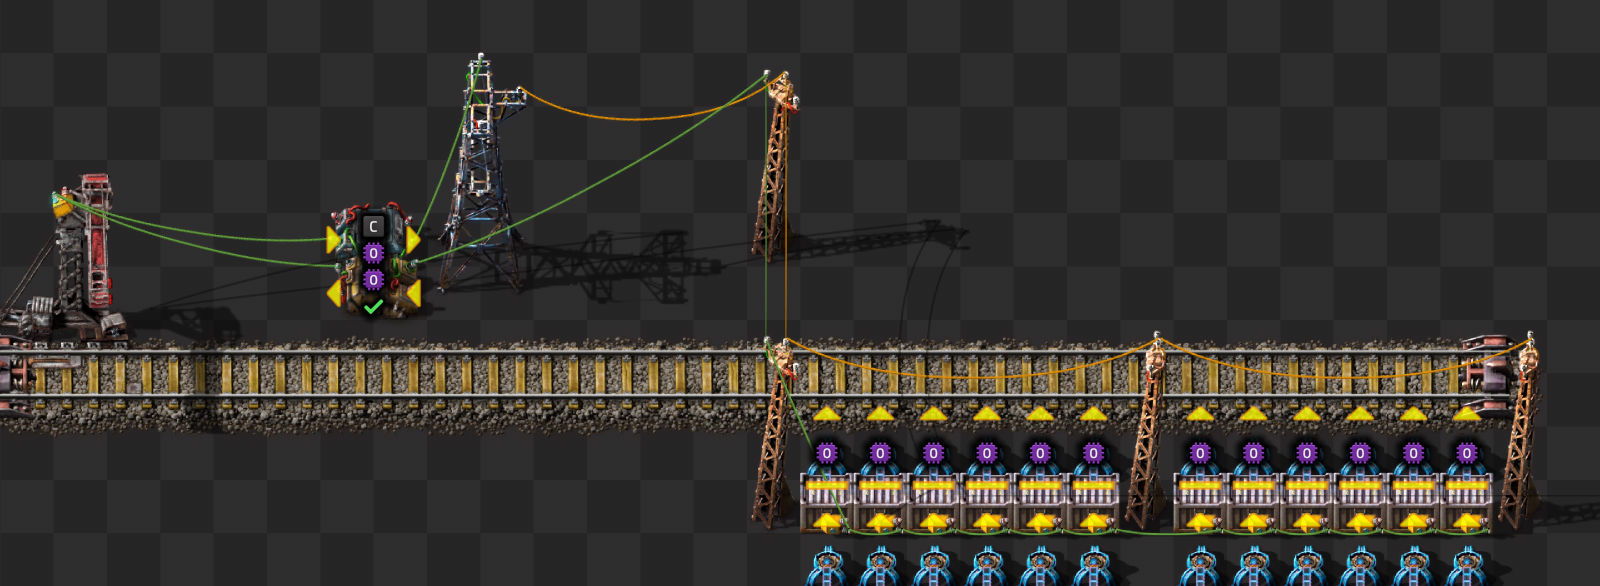Select the last chest on the right
The height and width of the screenshot is (586, 1600).
(1467, 502)
